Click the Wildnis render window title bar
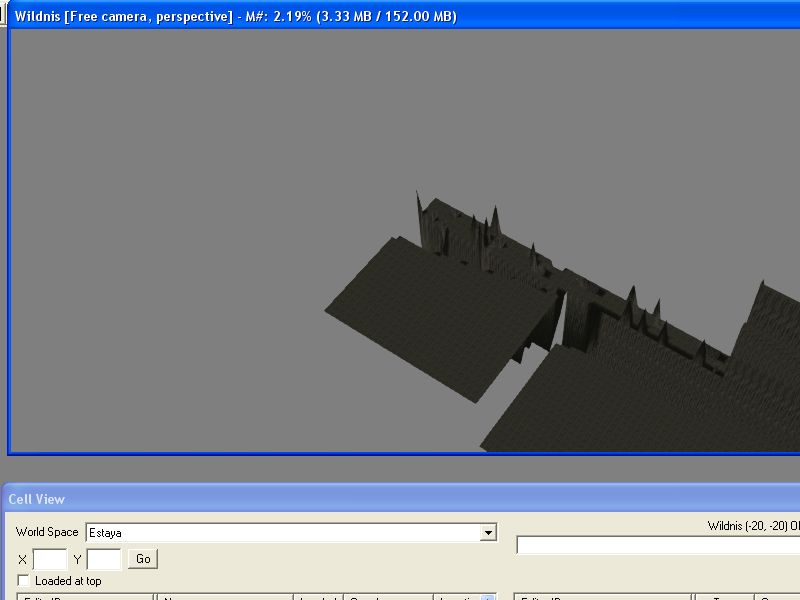Screen dimensions: 800x600 [x=400, y=16]
